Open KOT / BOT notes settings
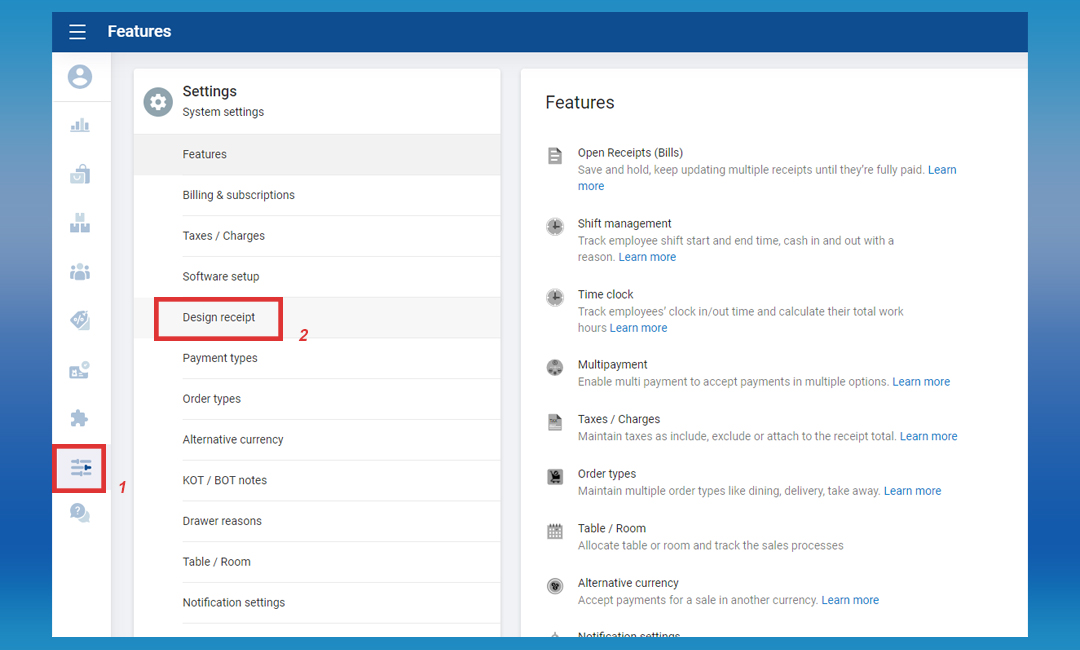Viewport: 1080px width, 650px height. coord(225,480)
